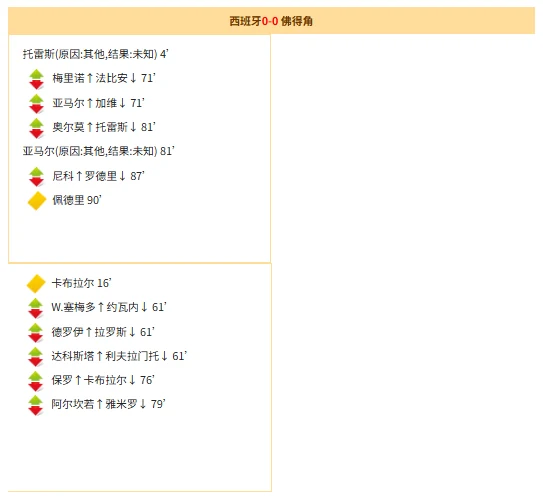This screenshot has width=543, height=498.
Task: Click substitution icon for W.塞梅多↑约瓦内
Action: pos(36,308)
